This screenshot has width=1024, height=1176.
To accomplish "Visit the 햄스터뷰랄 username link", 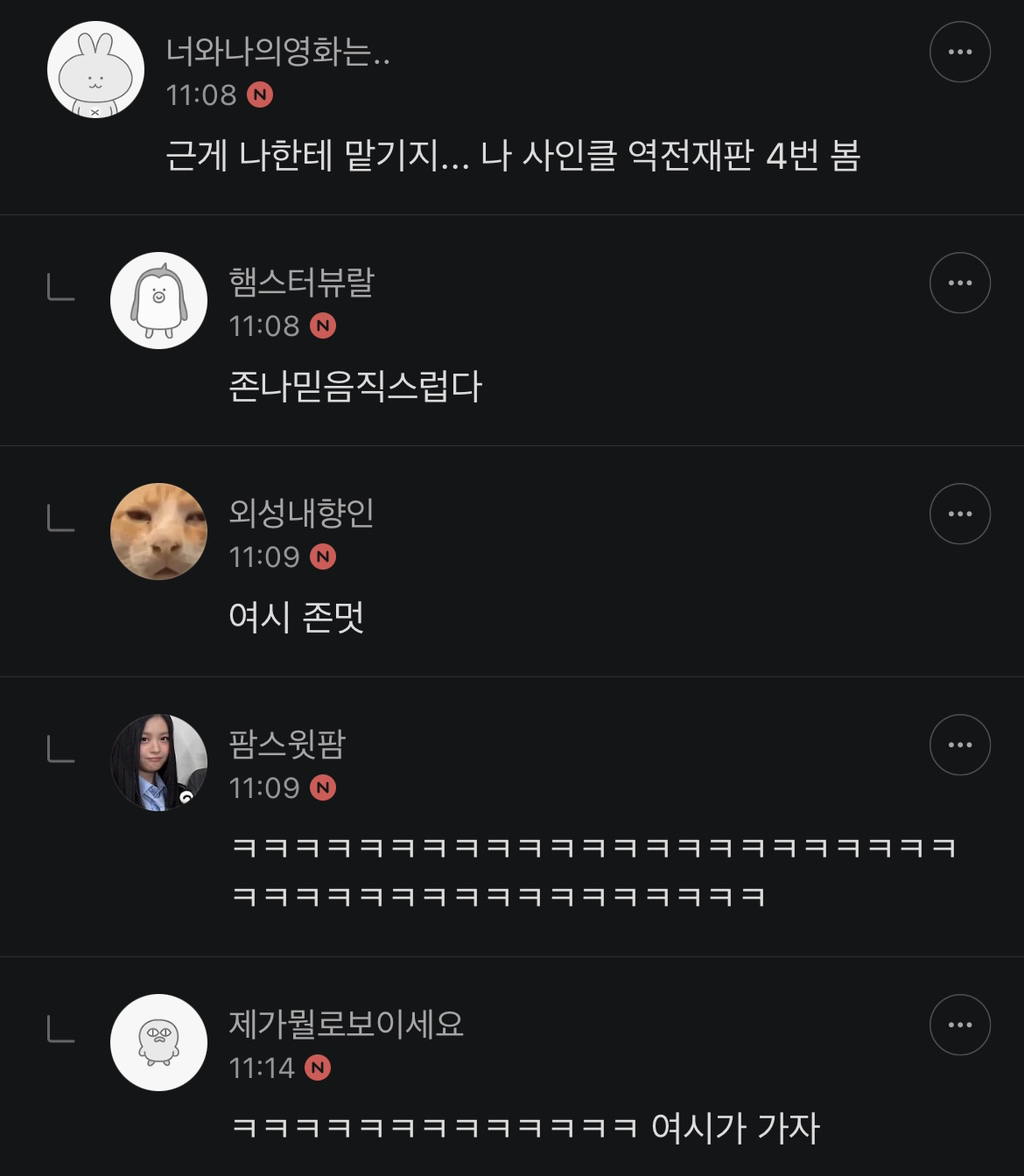I will (301, 283).
